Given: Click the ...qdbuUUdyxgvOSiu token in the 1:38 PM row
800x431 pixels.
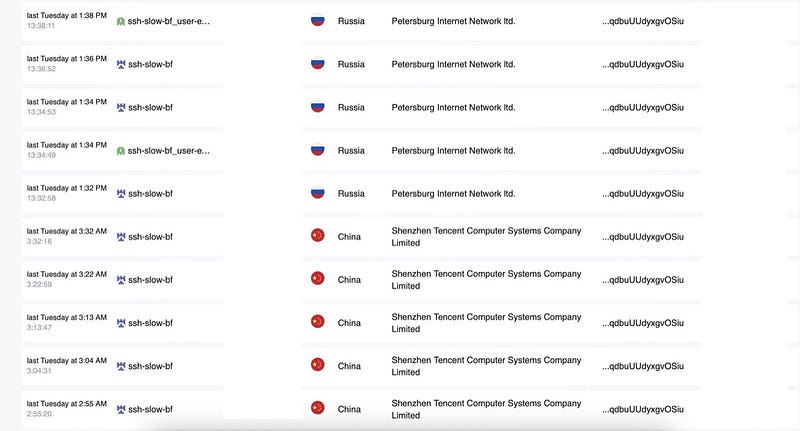Looking at the screenshot, I should pos(643,21).
